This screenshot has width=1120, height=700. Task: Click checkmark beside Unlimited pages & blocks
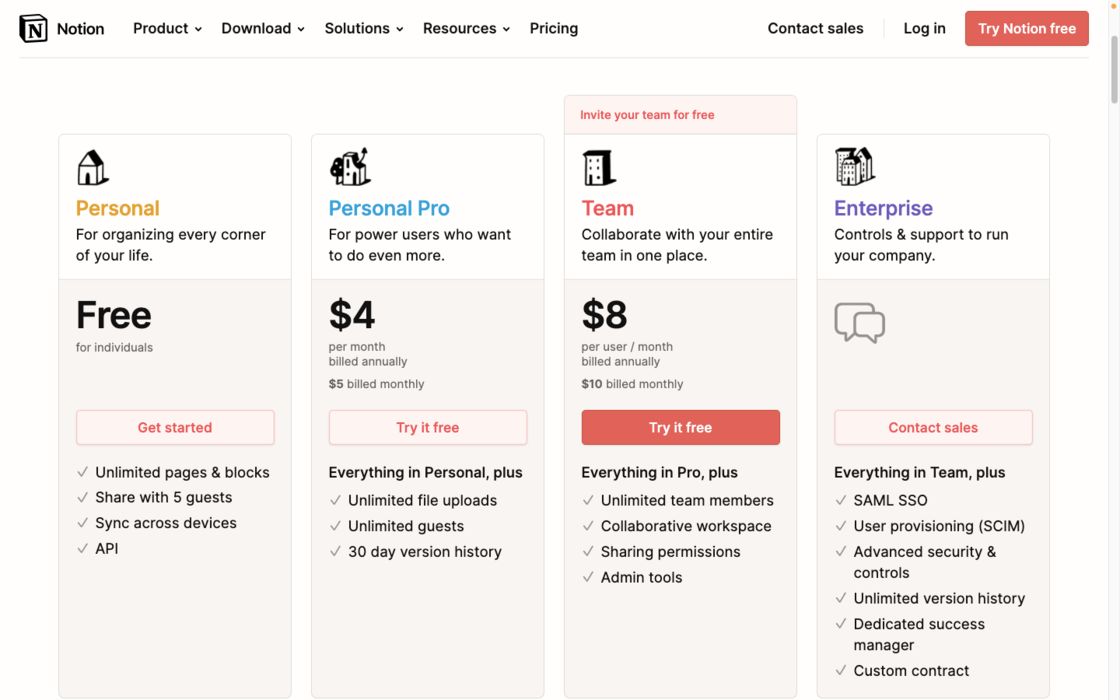pyautogui.click(x=83, y=472)
